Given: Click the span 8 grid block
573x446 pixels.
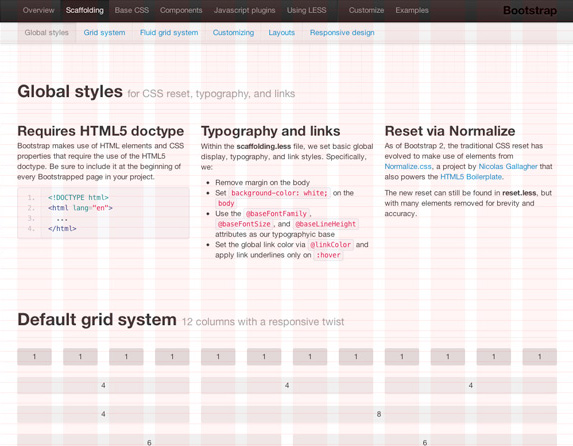Looking at the screenshot, I should [x=379, y=414].
